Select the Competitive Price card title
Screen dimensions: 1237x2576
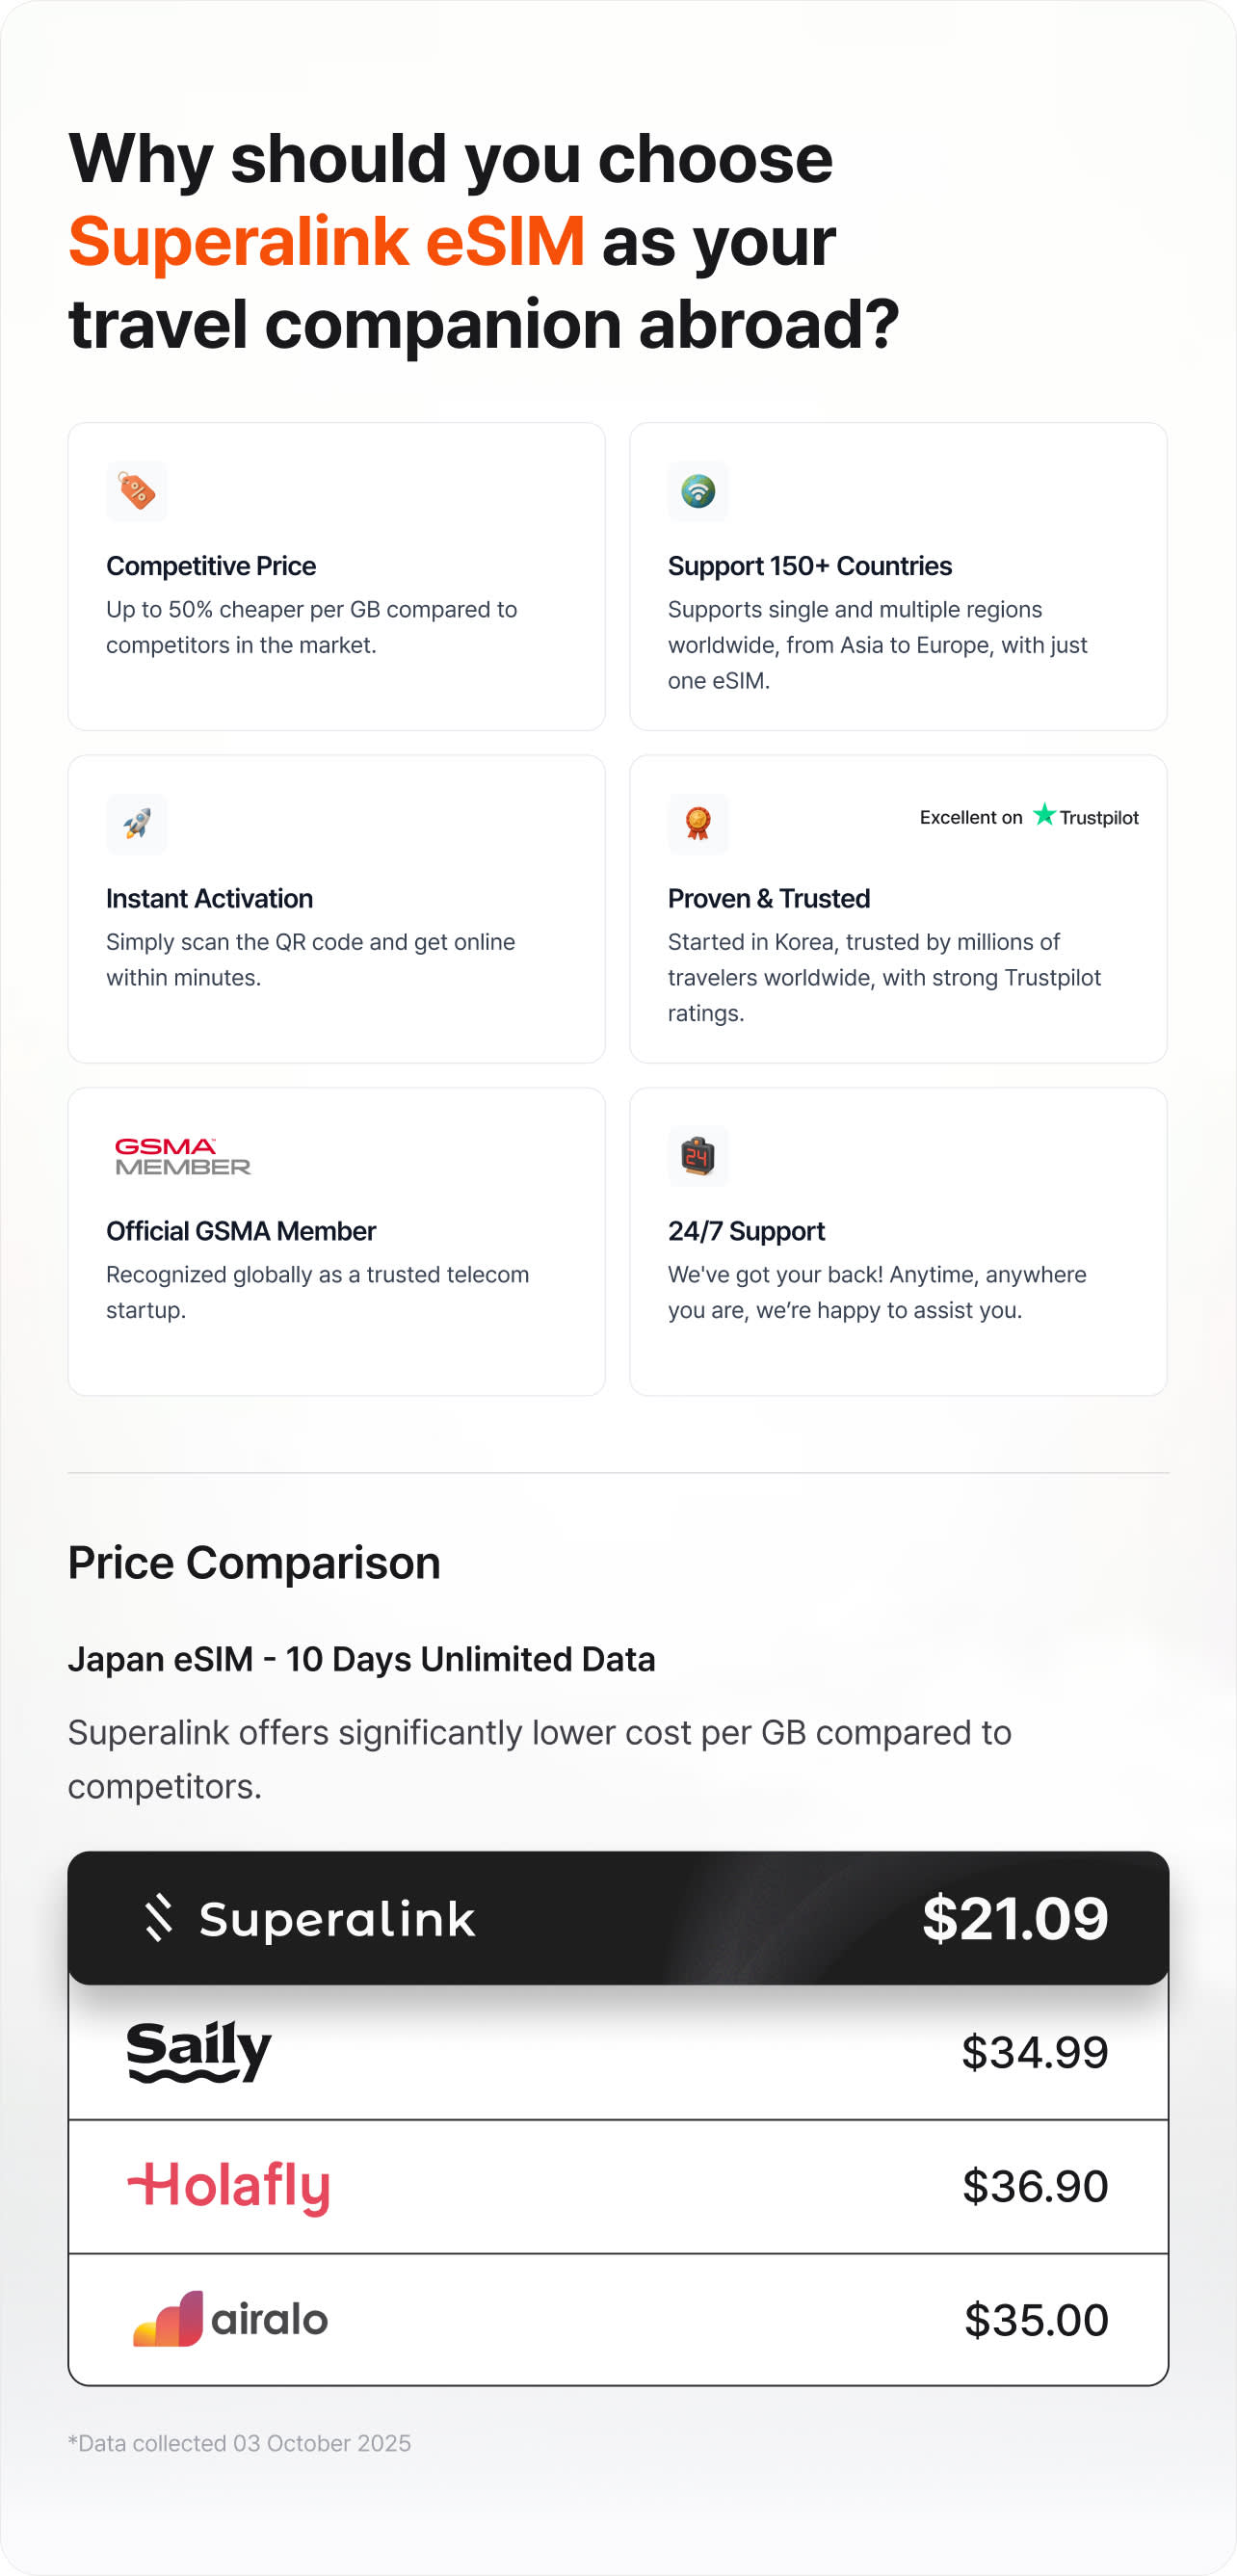point(211,566)
